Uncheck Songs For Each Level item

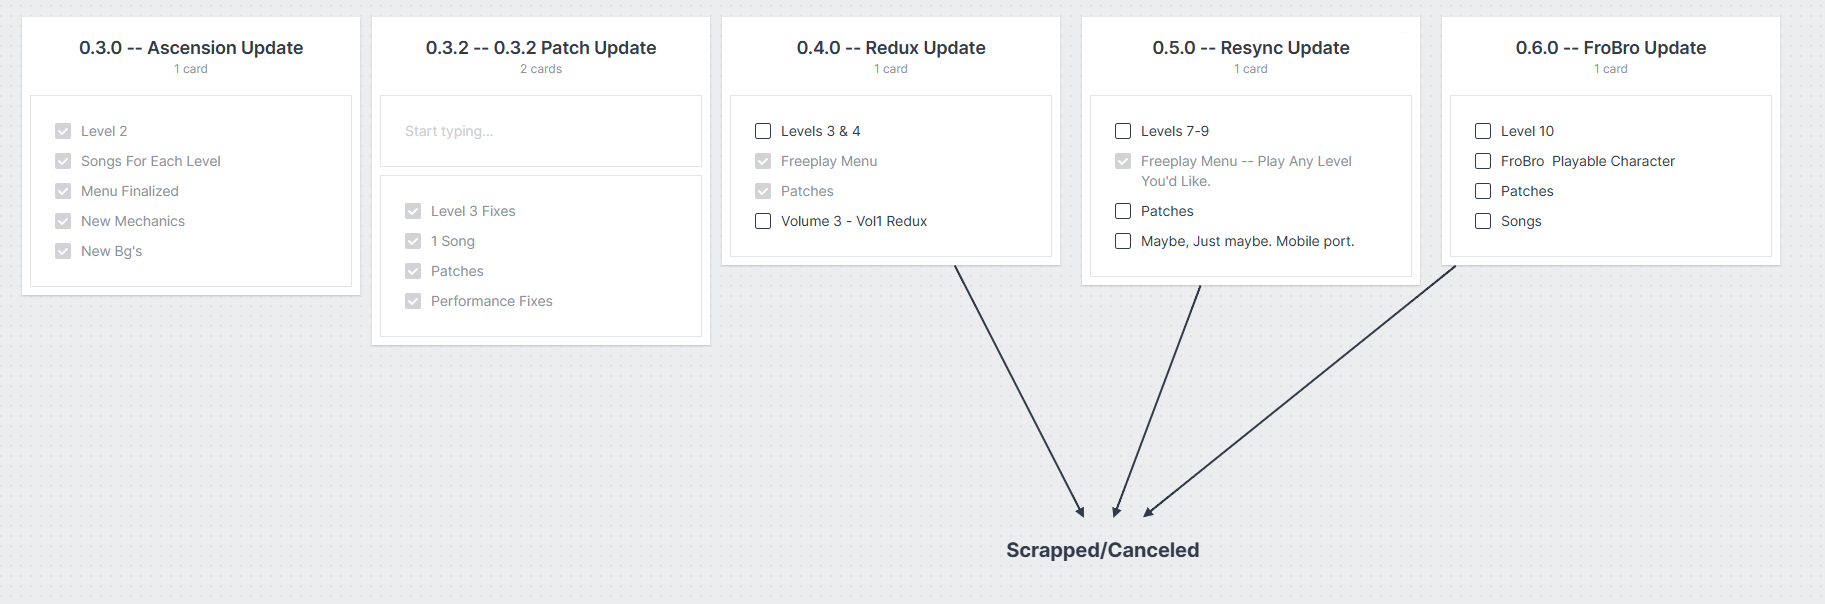point(63,161)
